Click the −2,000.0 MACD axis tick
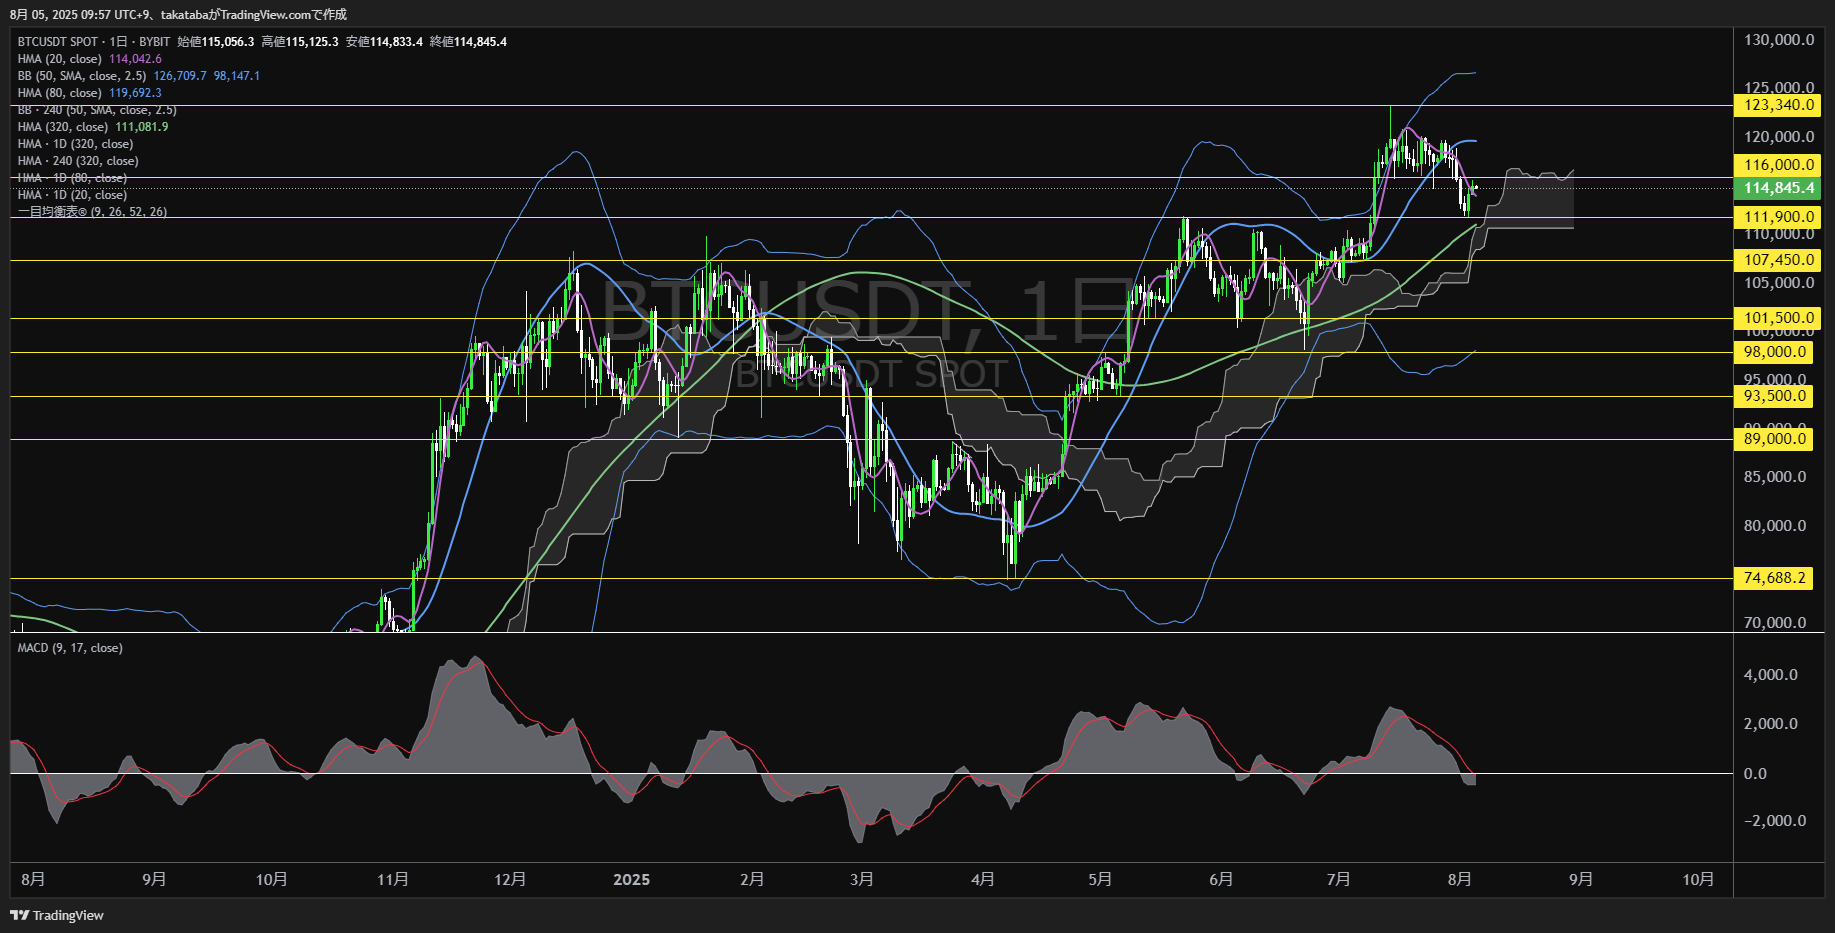This screenshot has height=933, width=1835. tap(1775, 821)
